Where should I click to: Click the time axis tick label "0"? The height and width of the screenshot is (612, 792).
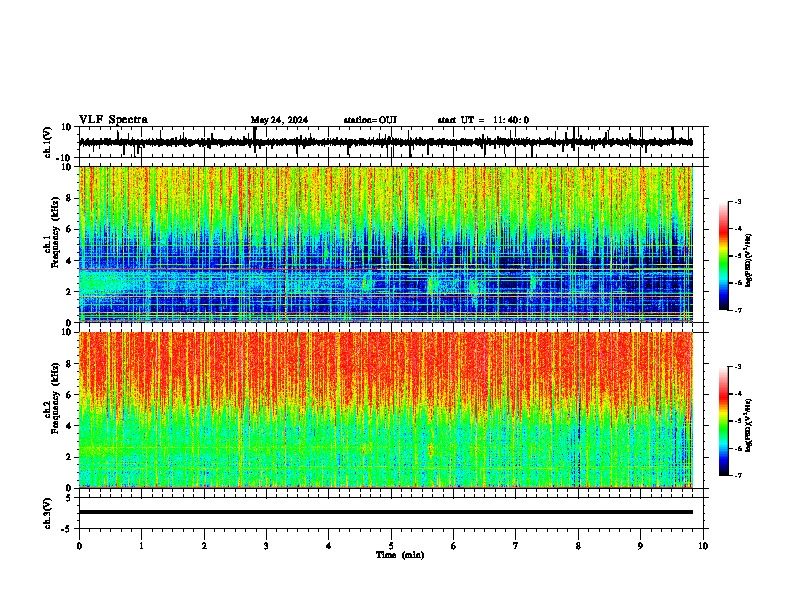click(79, 546)
